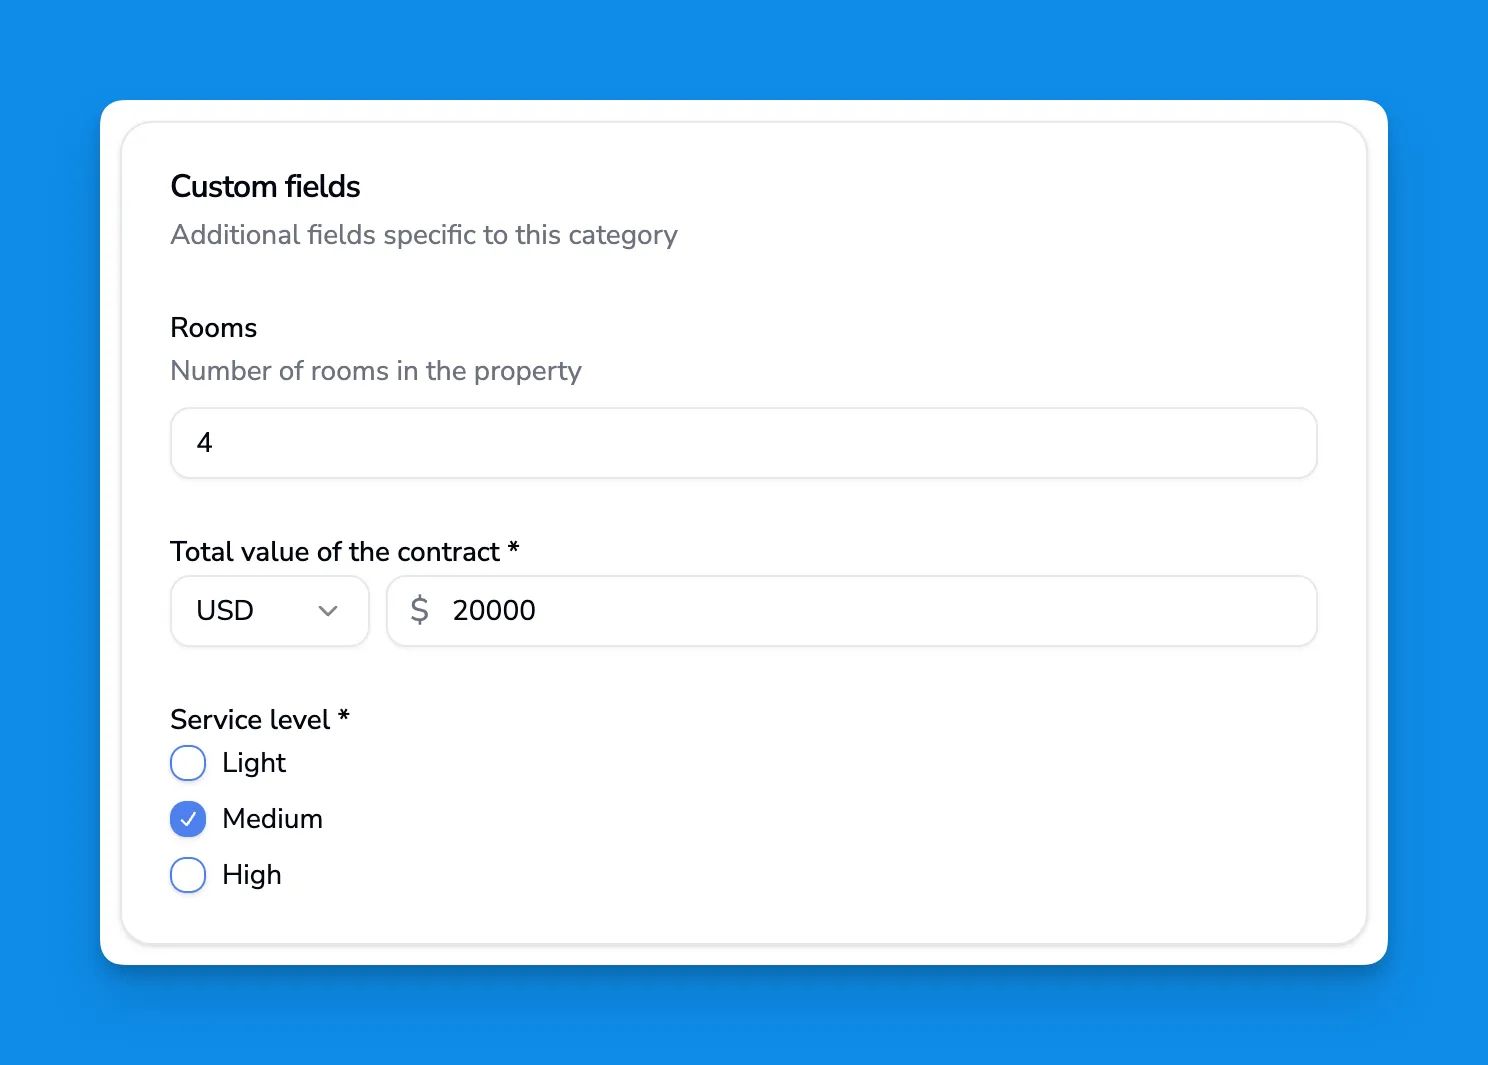
Task: Expand the currency selection combo box
Action: click(x=269, y=611)
